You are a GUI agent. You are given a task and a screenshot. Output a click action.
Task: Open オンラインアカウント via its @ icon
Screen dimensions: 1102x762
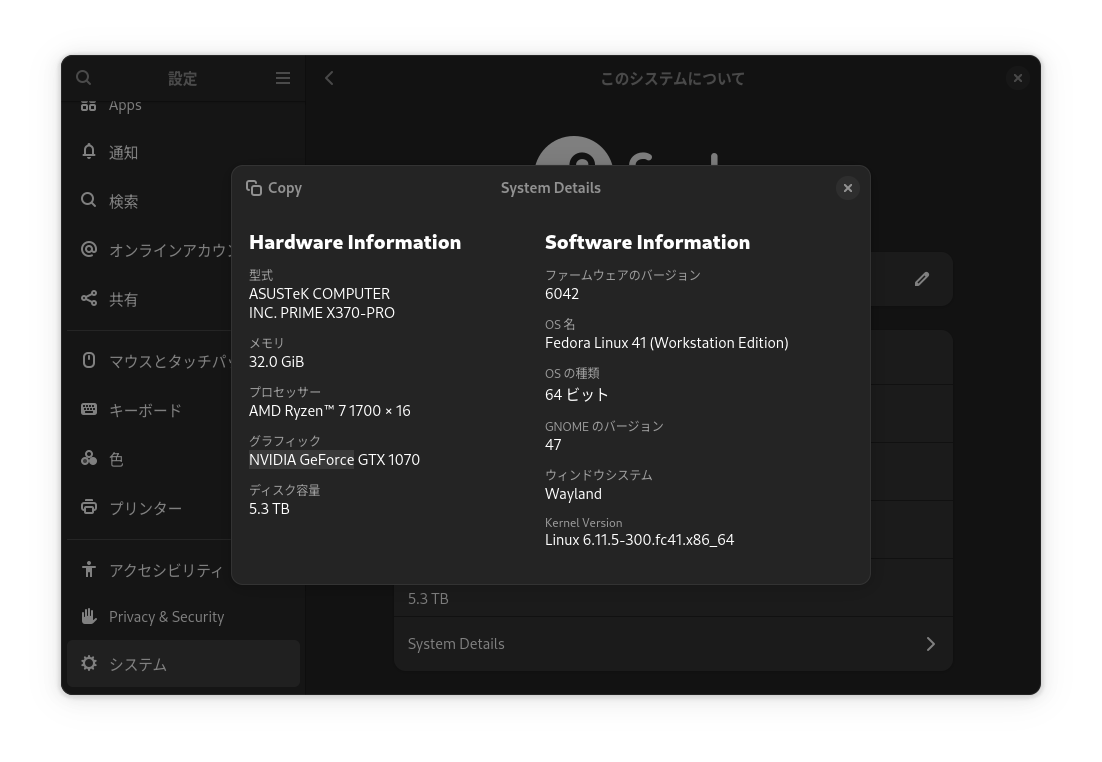coord(89,249)
